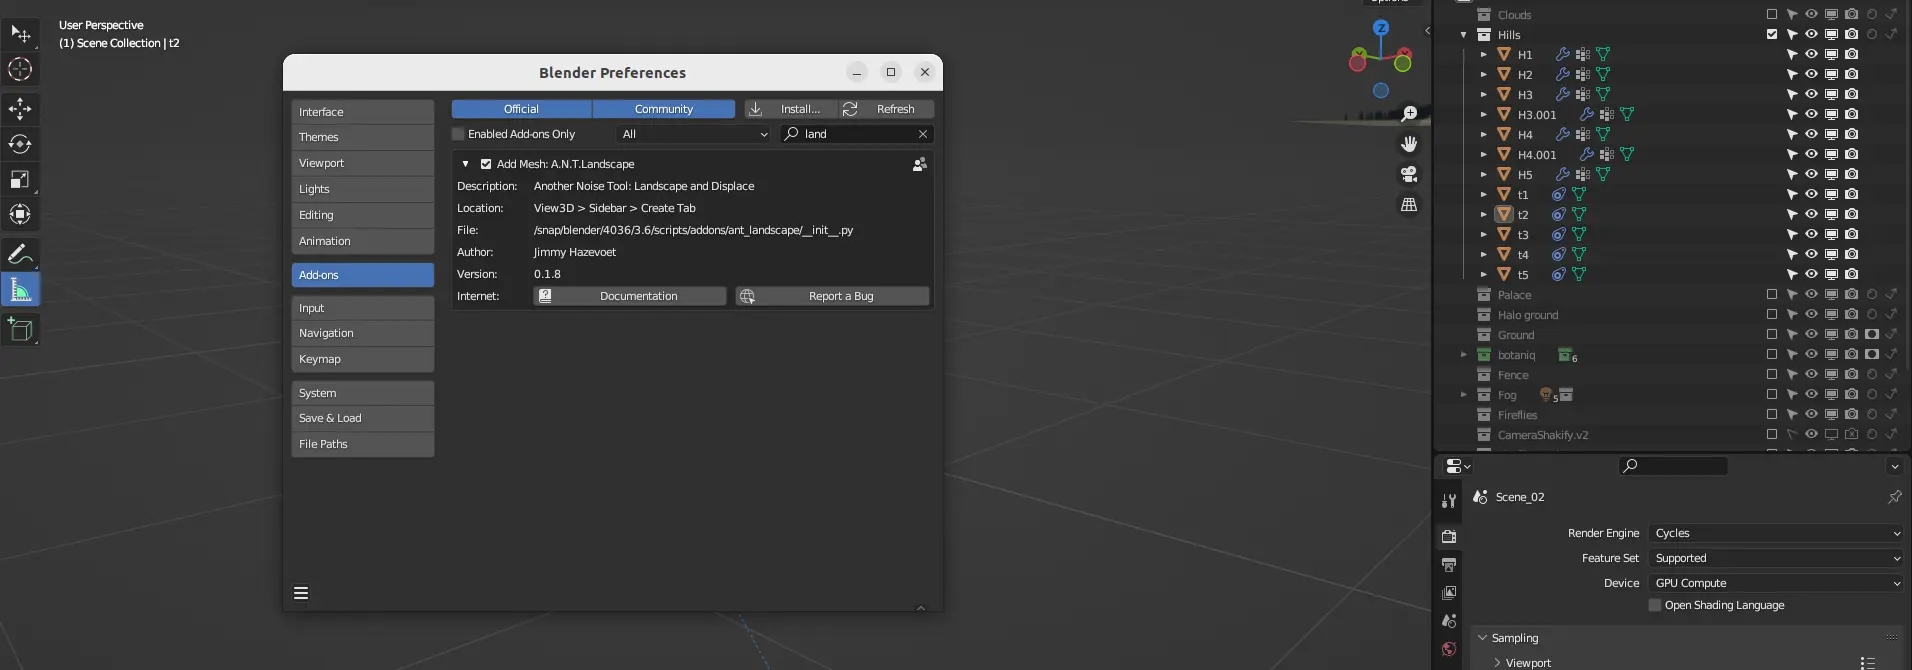Select the Measure tool
This screenshot has width=1912, height=670.
[20, 290]
